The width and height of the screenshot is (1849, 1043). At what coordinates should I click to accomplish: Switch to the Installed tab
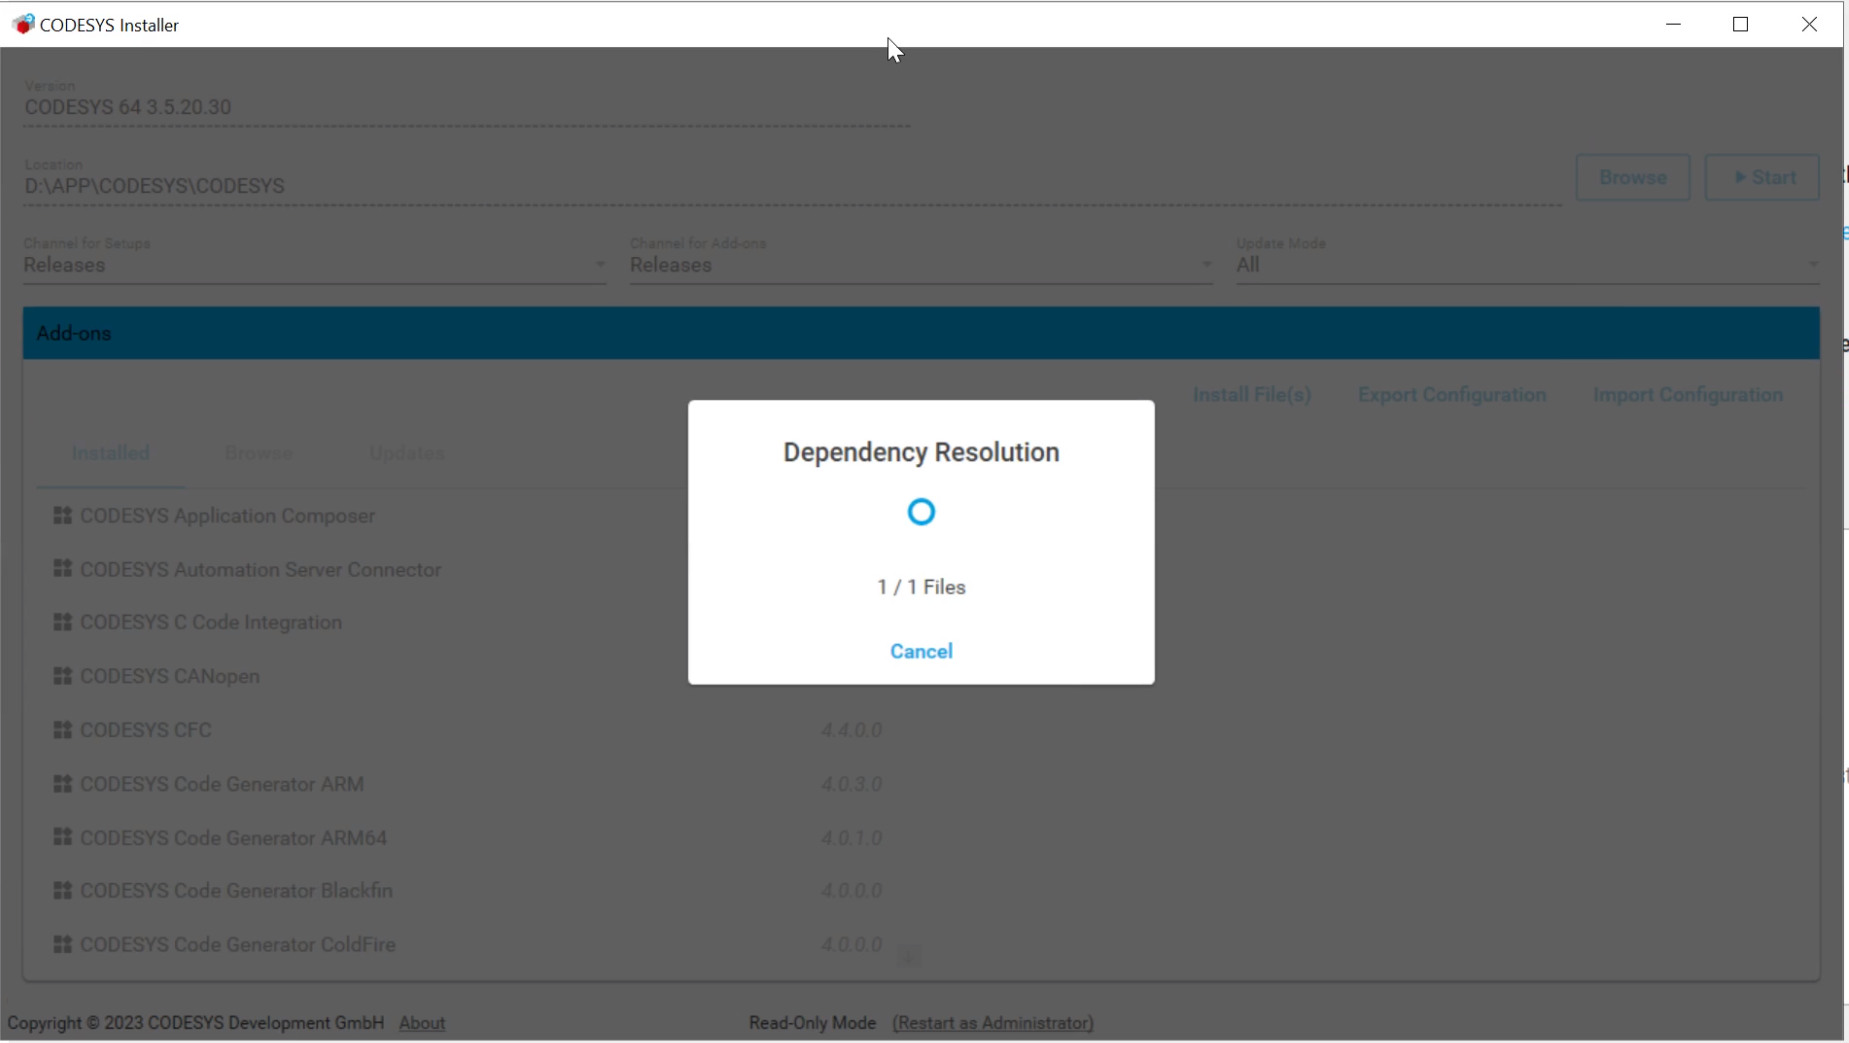(x=110, y=453)
